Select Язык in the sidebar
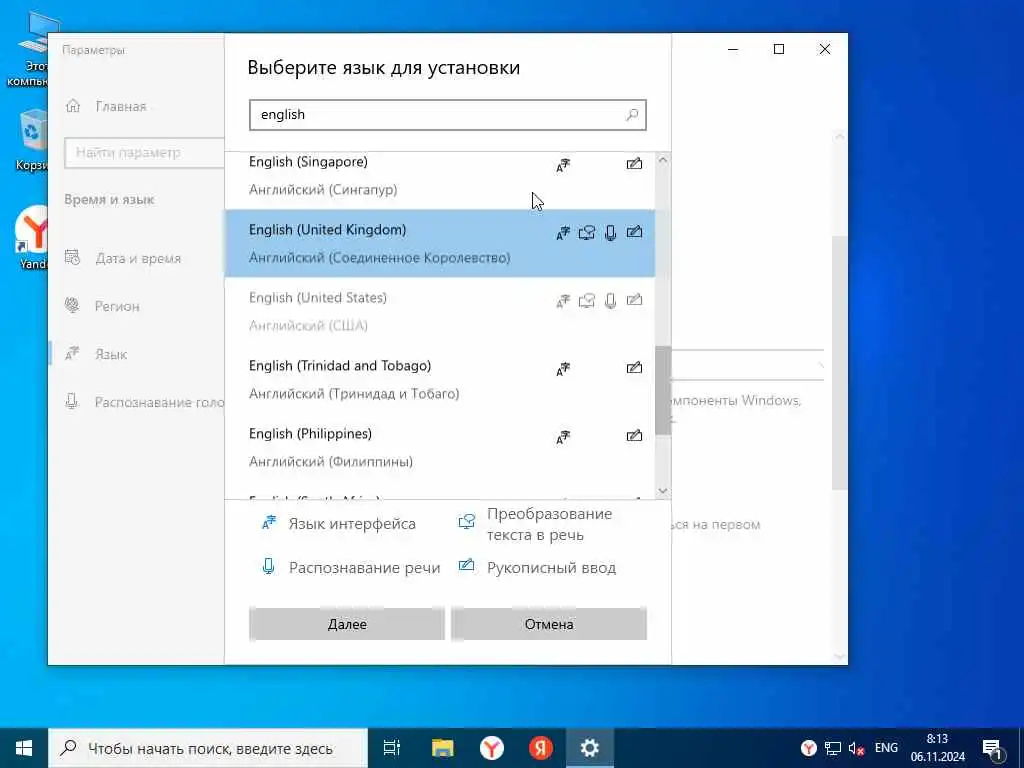 tap(111, 354)
